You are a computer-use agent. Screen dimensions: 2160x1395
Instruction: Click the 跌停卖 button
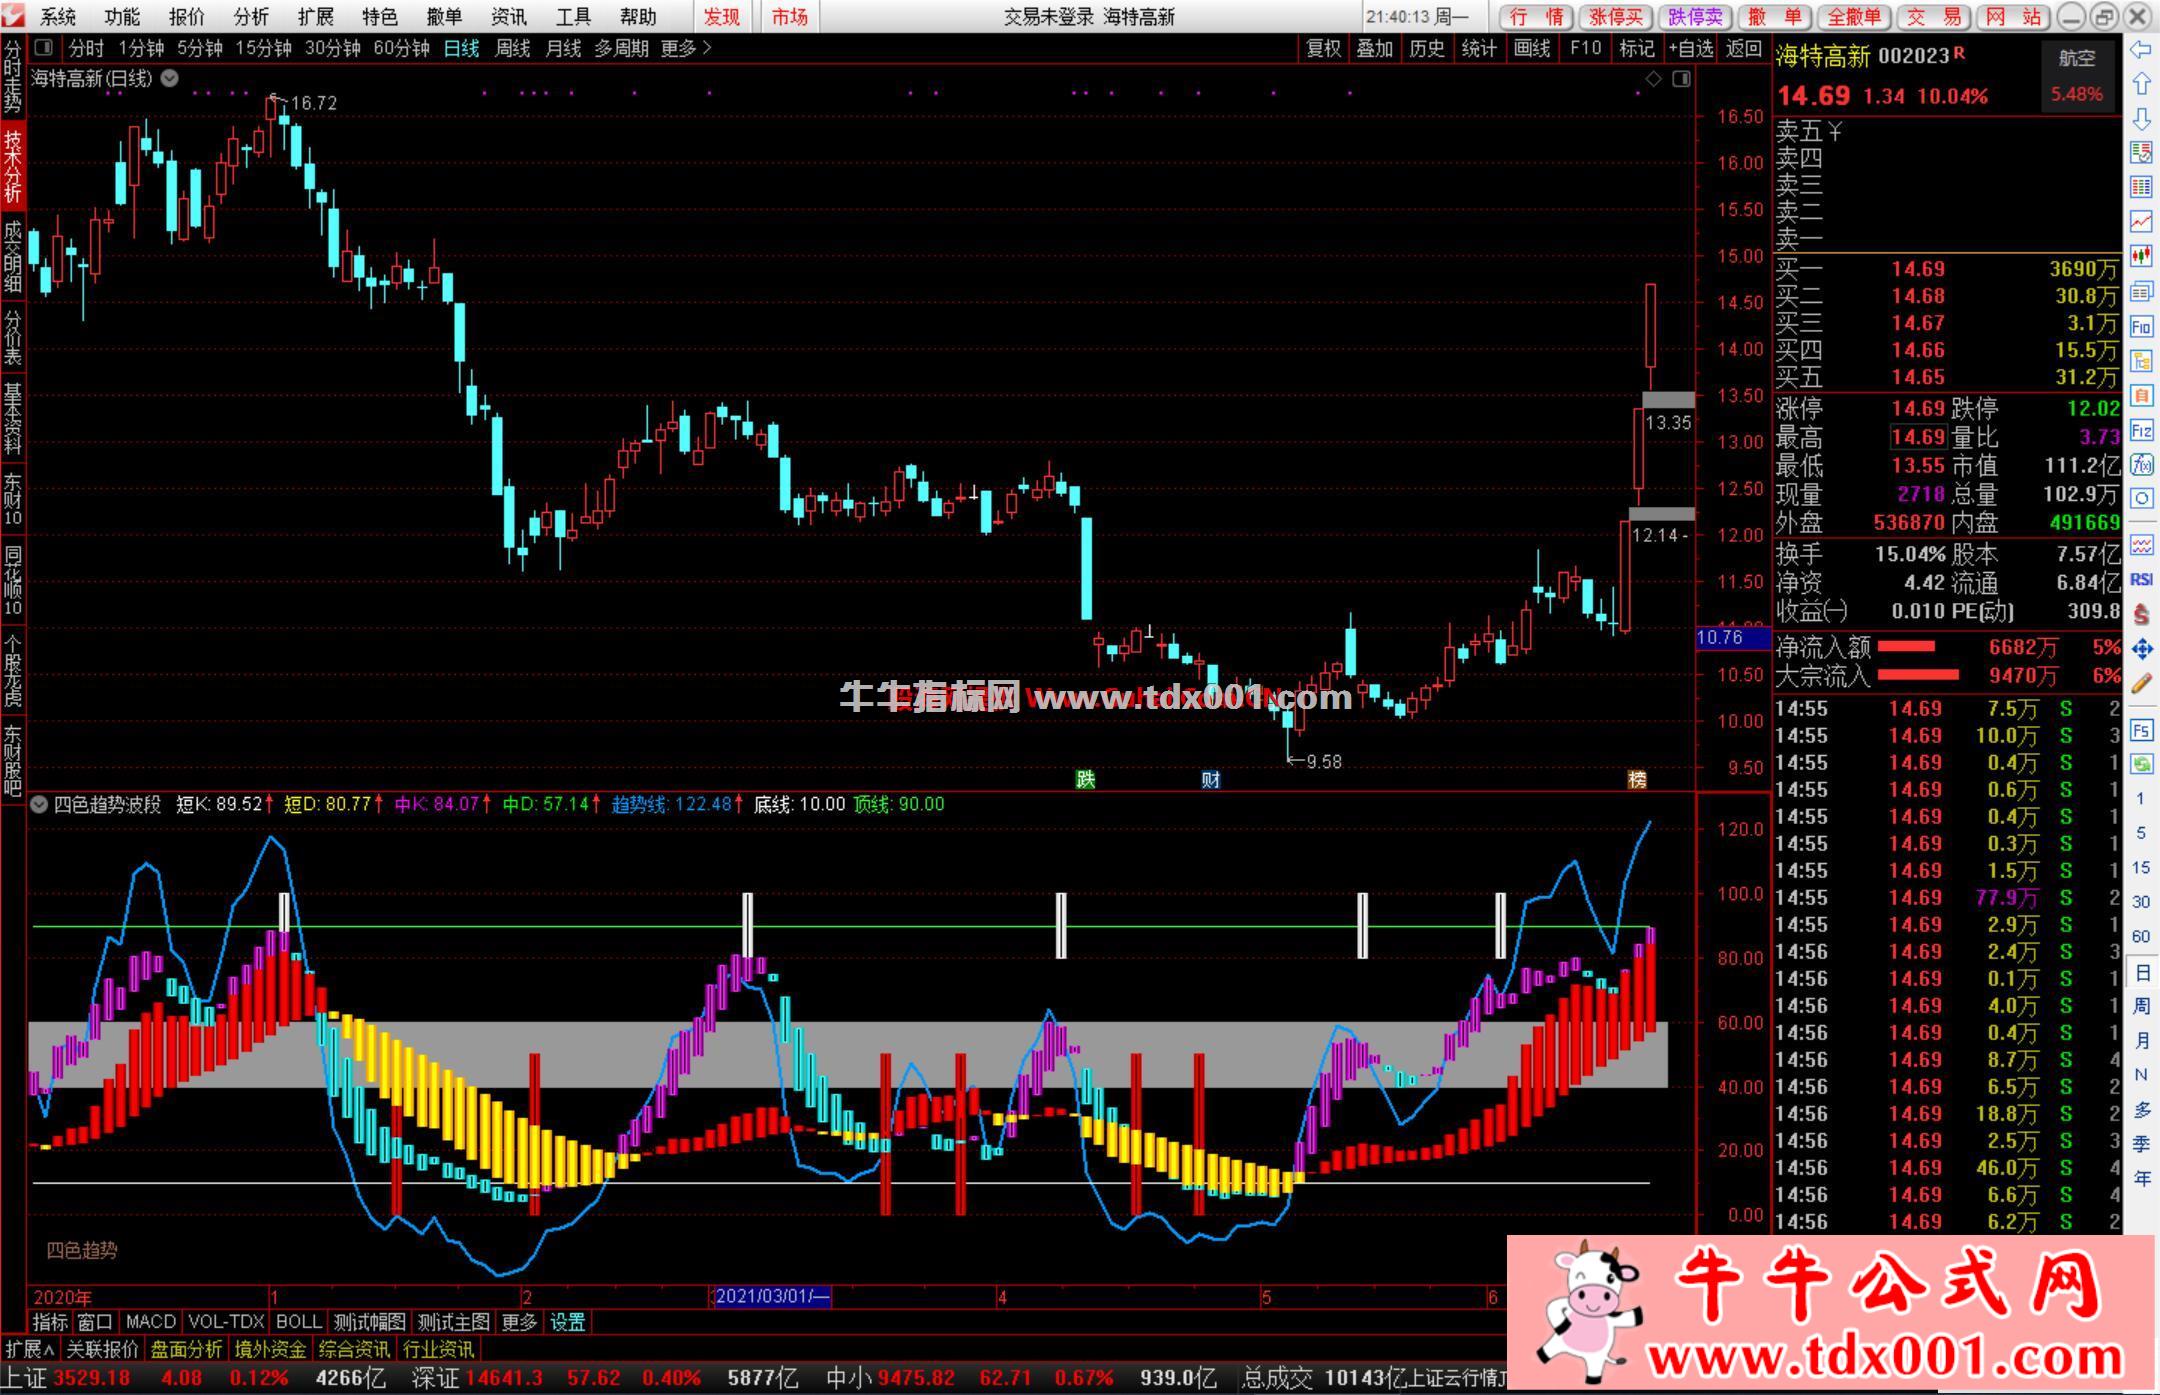(1696, 17)
